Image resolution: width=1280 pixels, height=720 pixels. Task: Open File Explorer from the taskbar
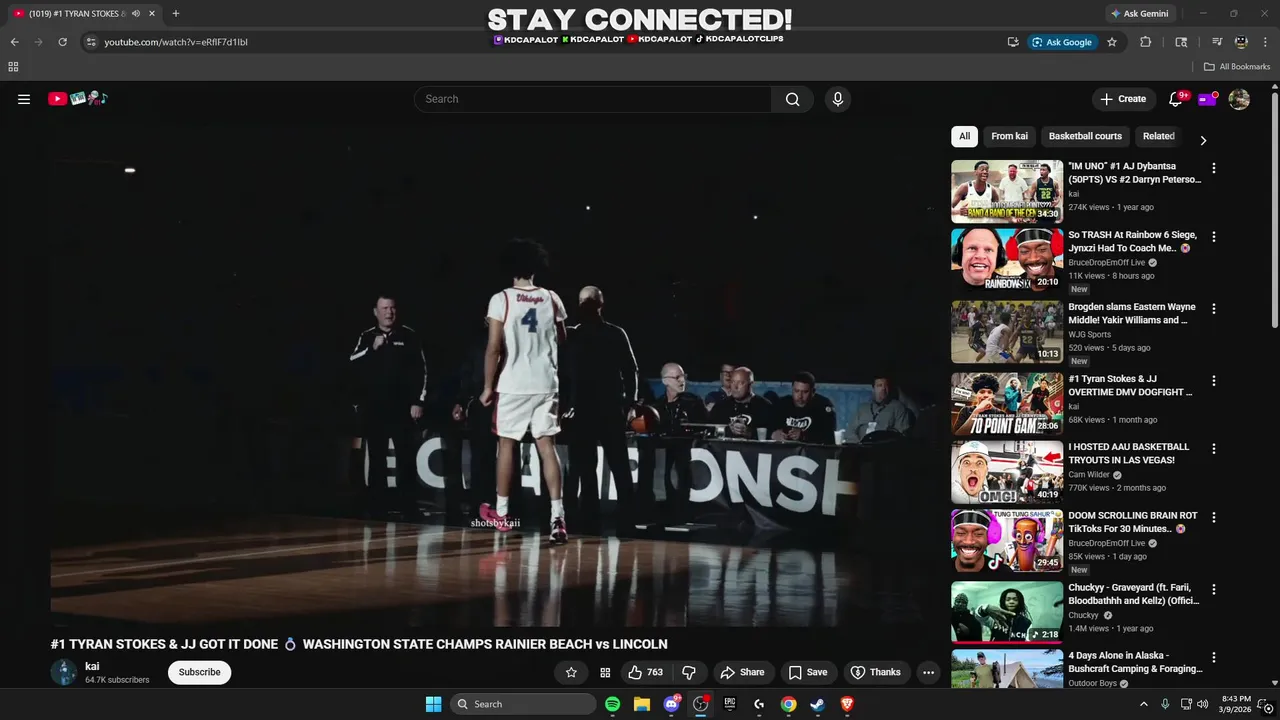642,704
